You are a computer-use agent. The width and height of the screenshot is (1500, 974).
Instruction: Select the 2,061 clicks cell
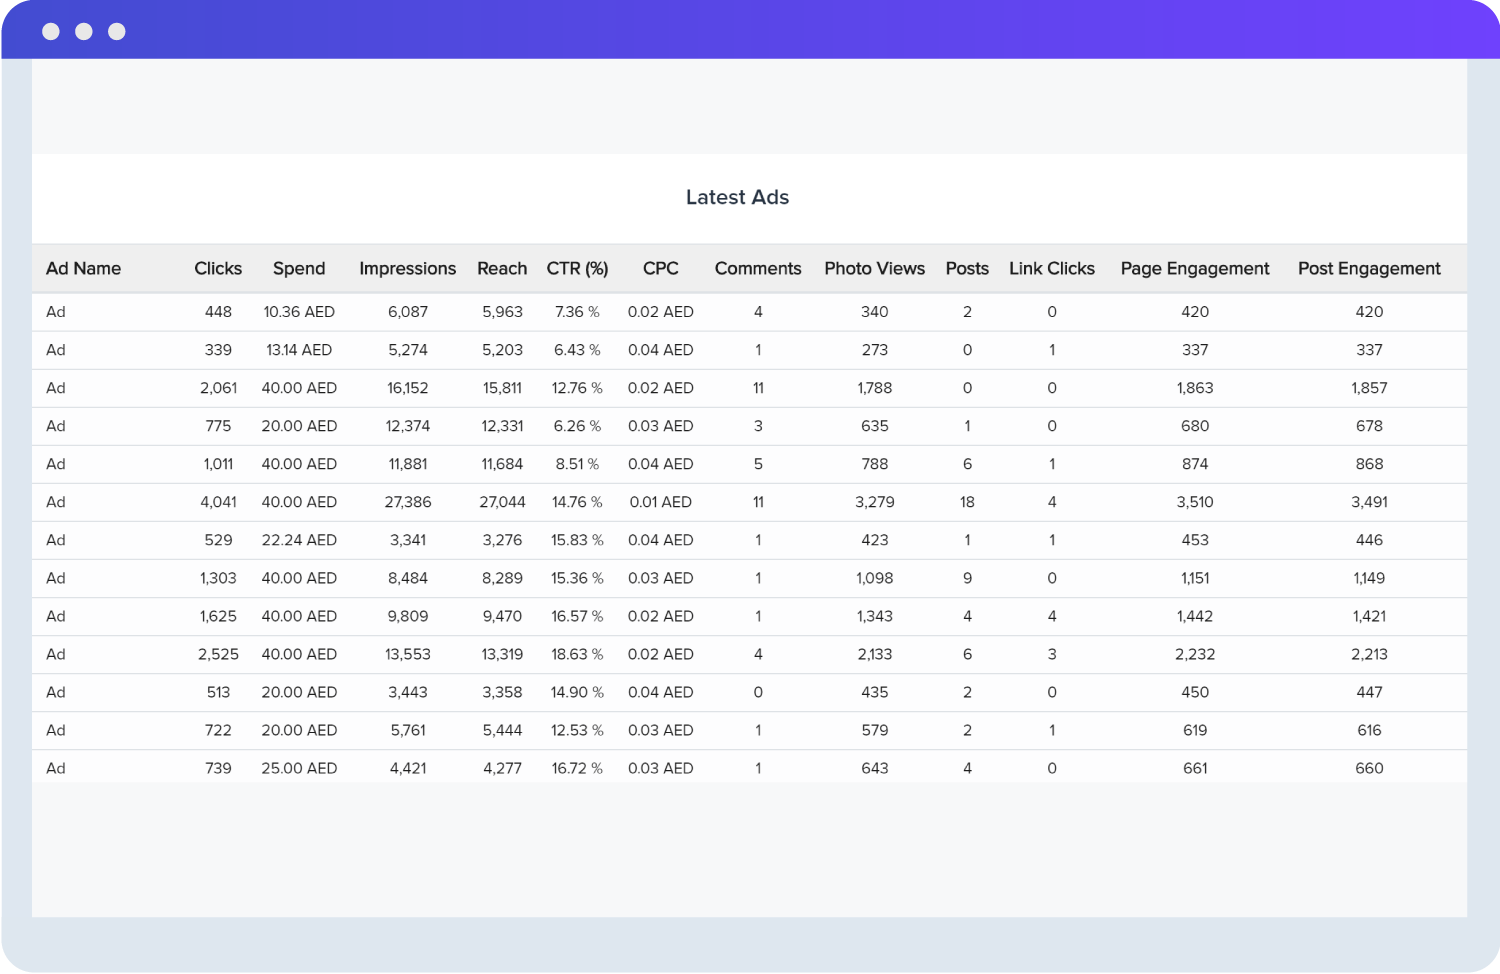pos(218,388)
